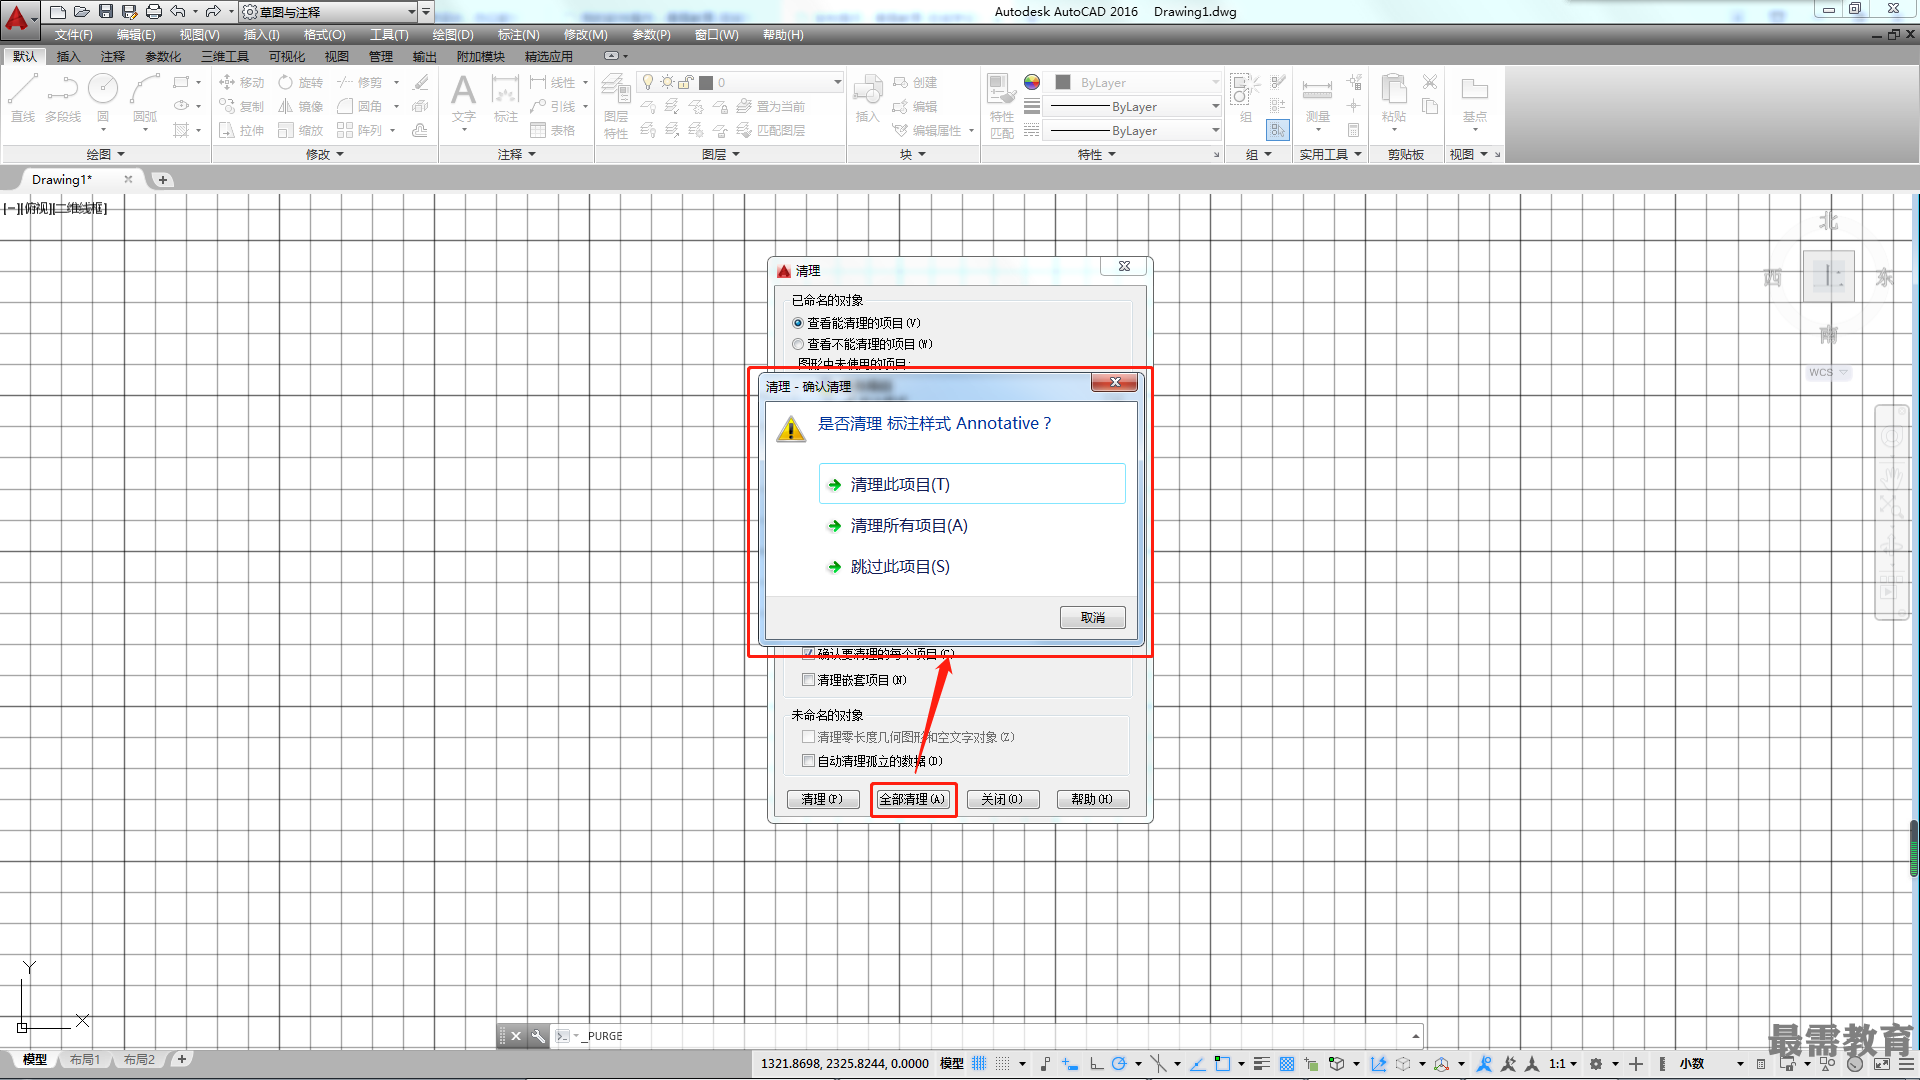The width and height of the screenshot is (1920, 1080).
Task: Click the Save icon in quick access toolbar
Action: [106, 12]
